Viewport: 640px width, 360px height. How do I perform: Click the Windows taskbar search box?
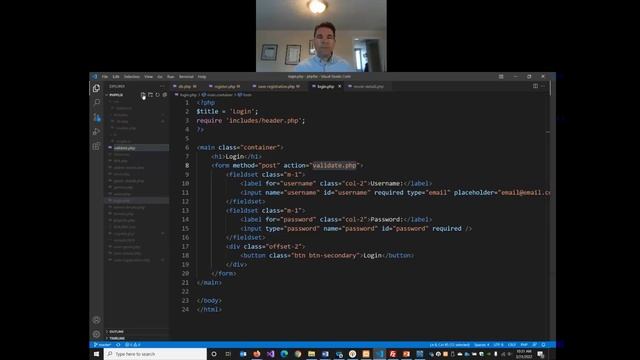pyautogui.click(x=155, y=354)
